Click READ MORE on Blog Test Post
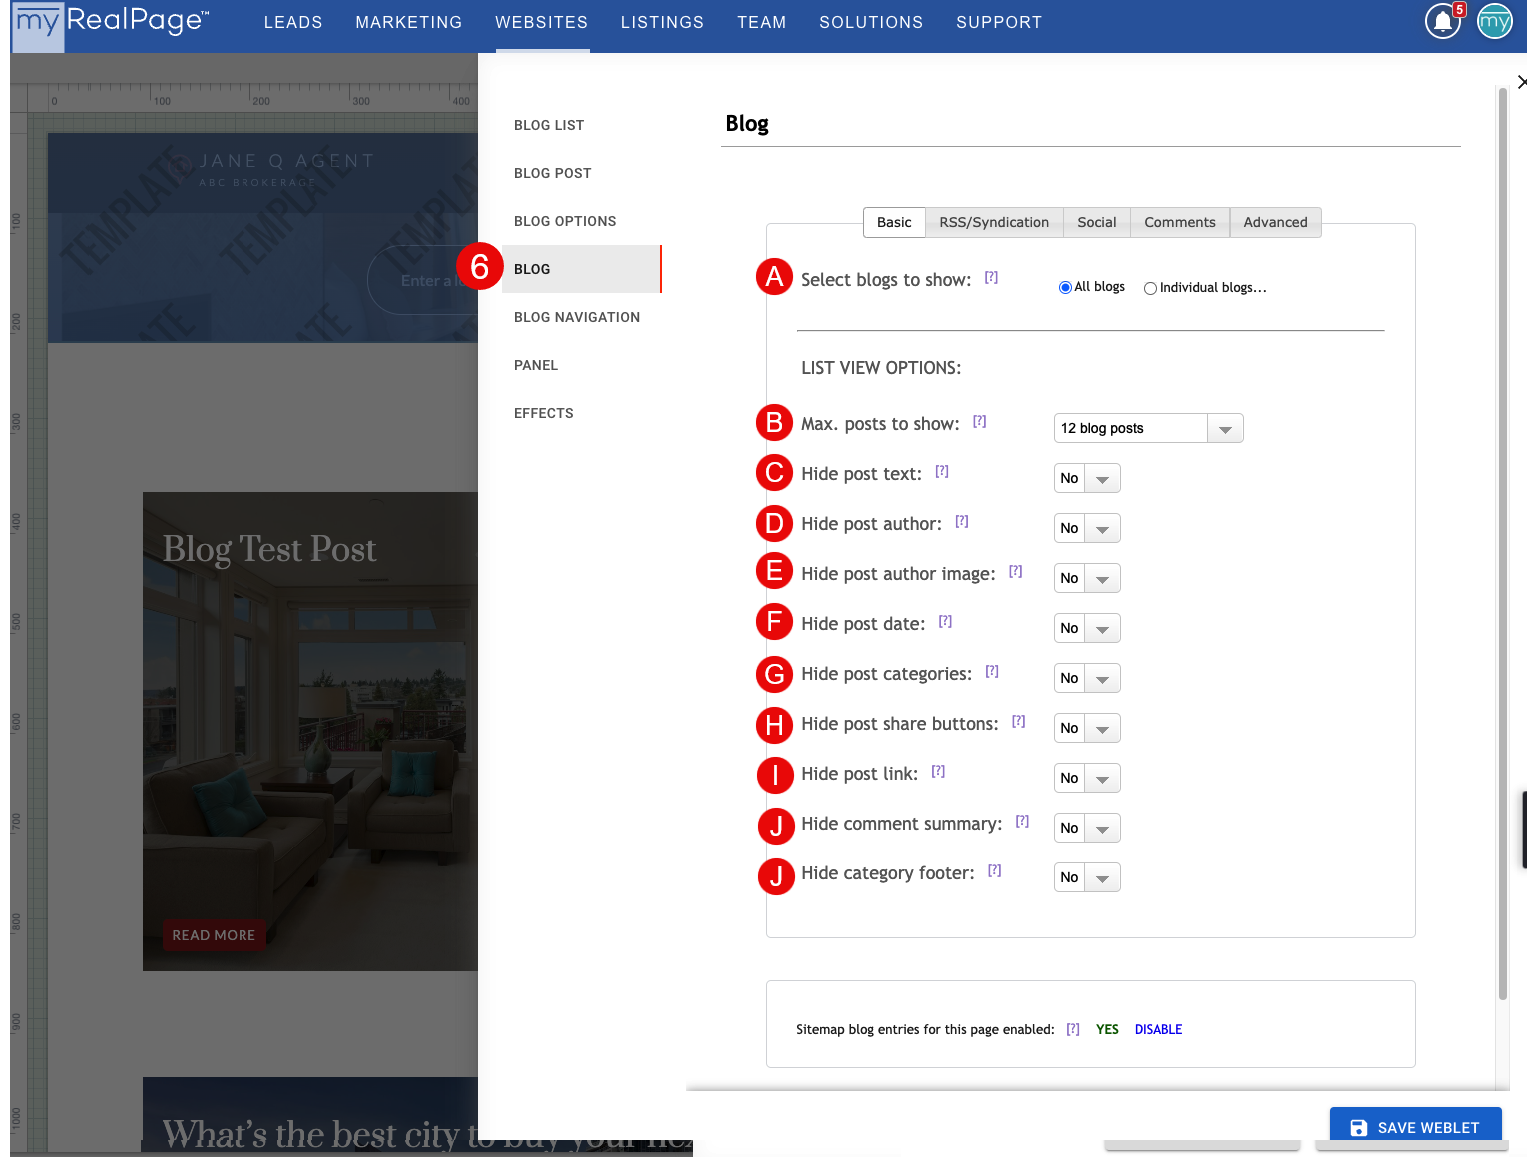The width and height of the screenshot is (1527, 1157). [x=214, y=935]
